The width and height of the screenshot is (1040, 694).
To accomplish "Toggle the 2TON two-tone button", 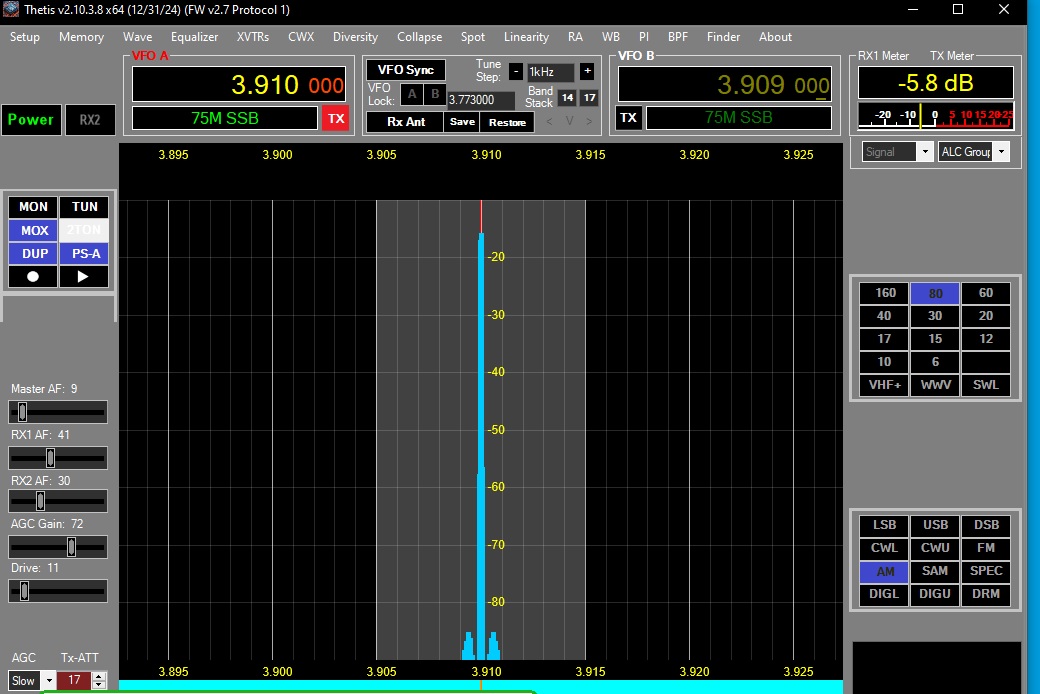I will click(x=84, y=230).
